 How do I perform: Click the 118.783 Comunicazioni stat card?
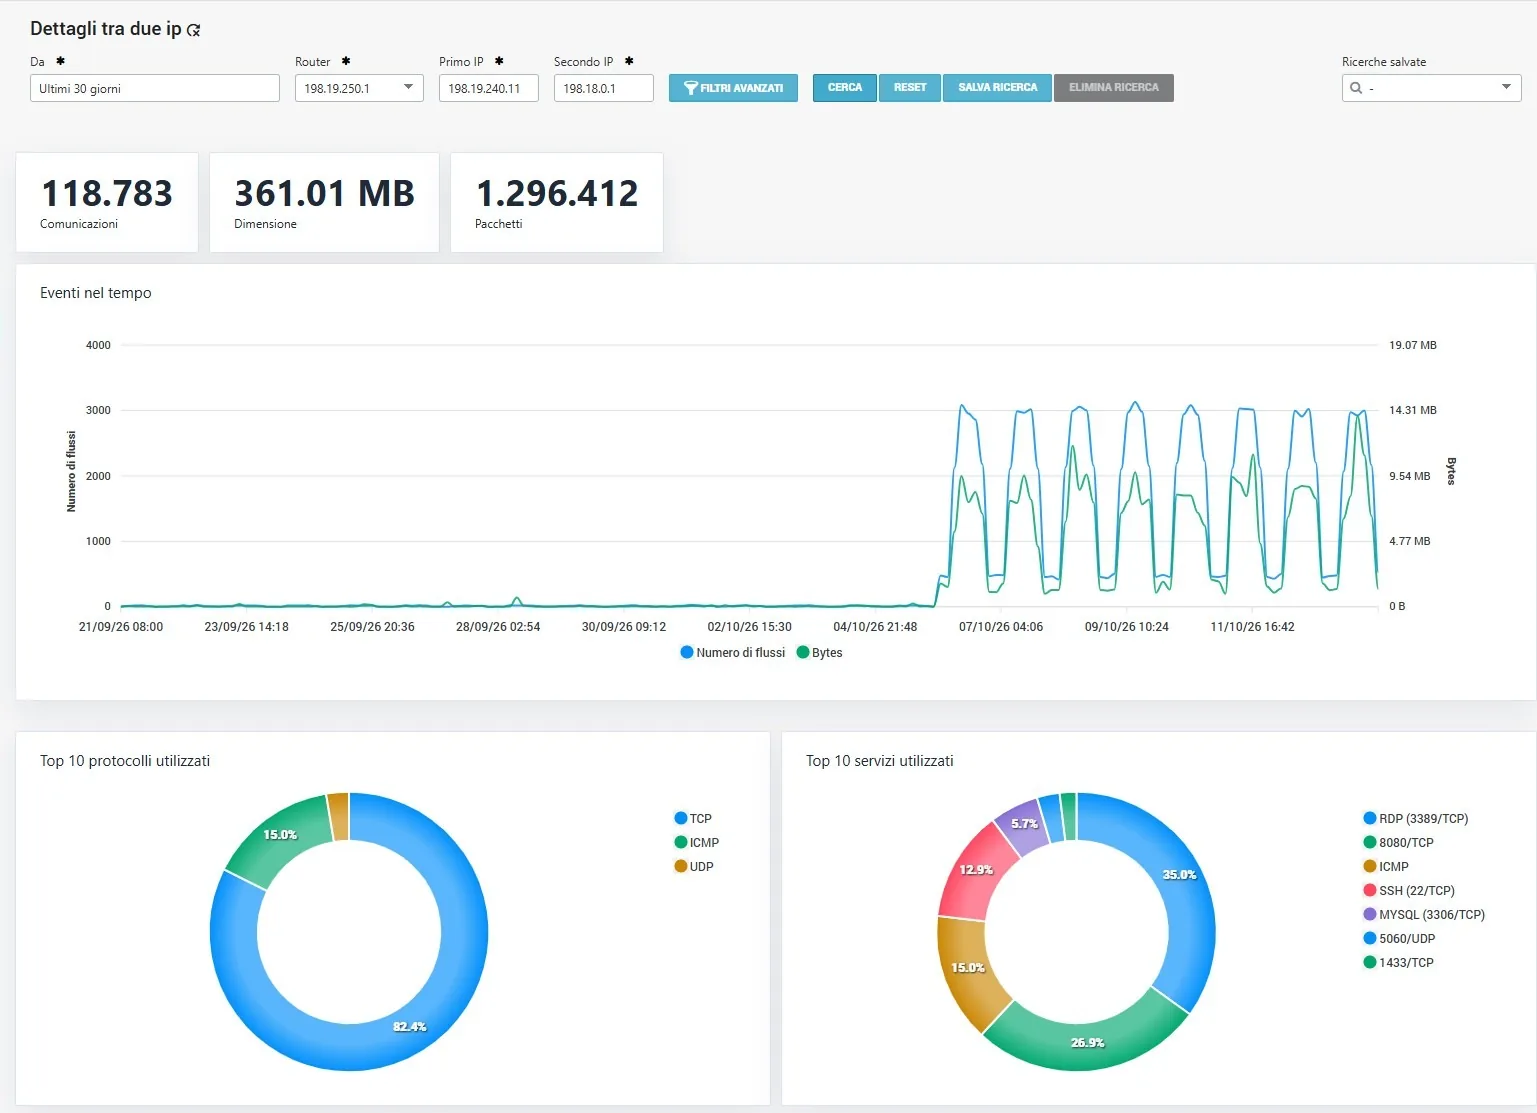click(x=107, y=202)
